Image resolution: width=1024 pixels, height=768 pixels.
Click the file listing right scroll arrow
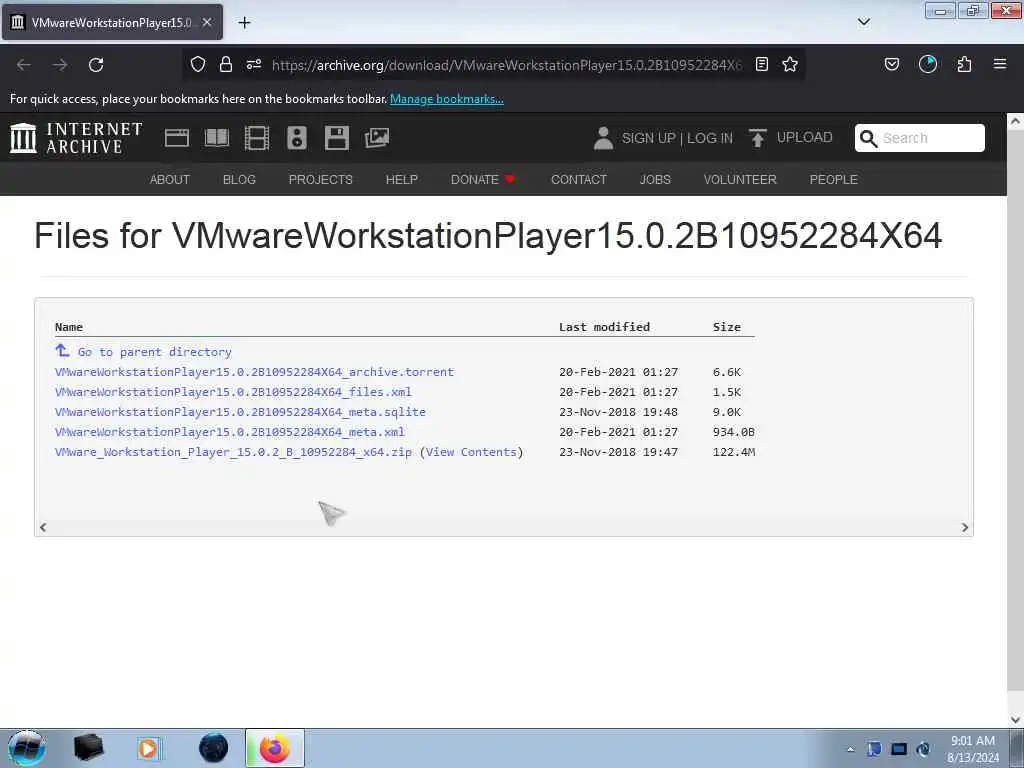(965, 527)
